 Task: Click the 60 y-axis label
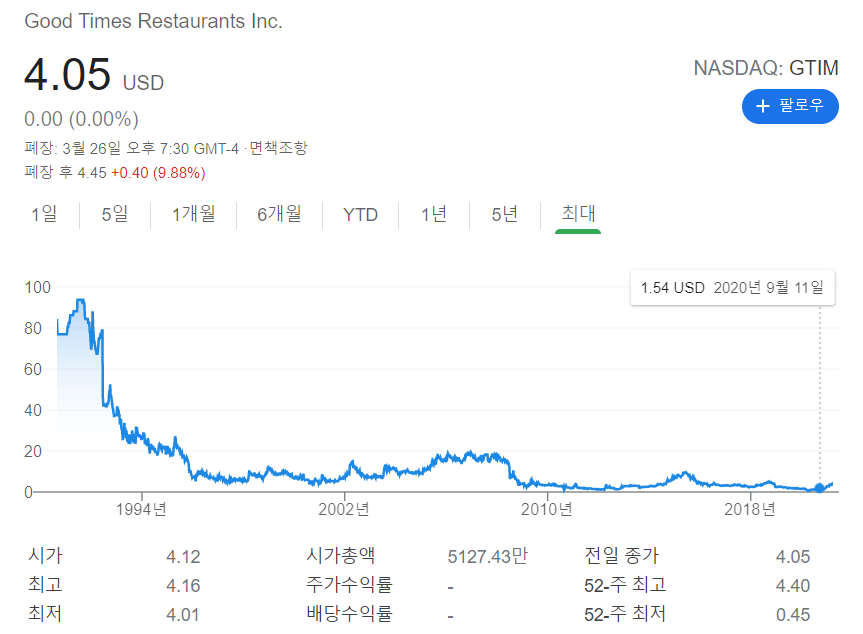point(33,369)
